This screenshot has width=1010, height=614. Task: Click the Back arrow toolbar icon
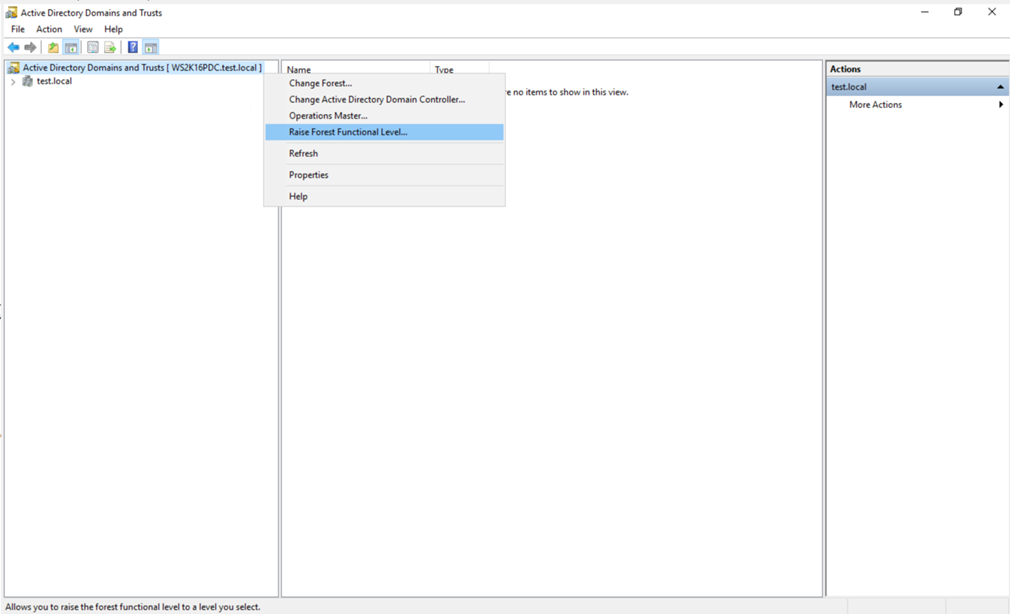click(13, 47)
